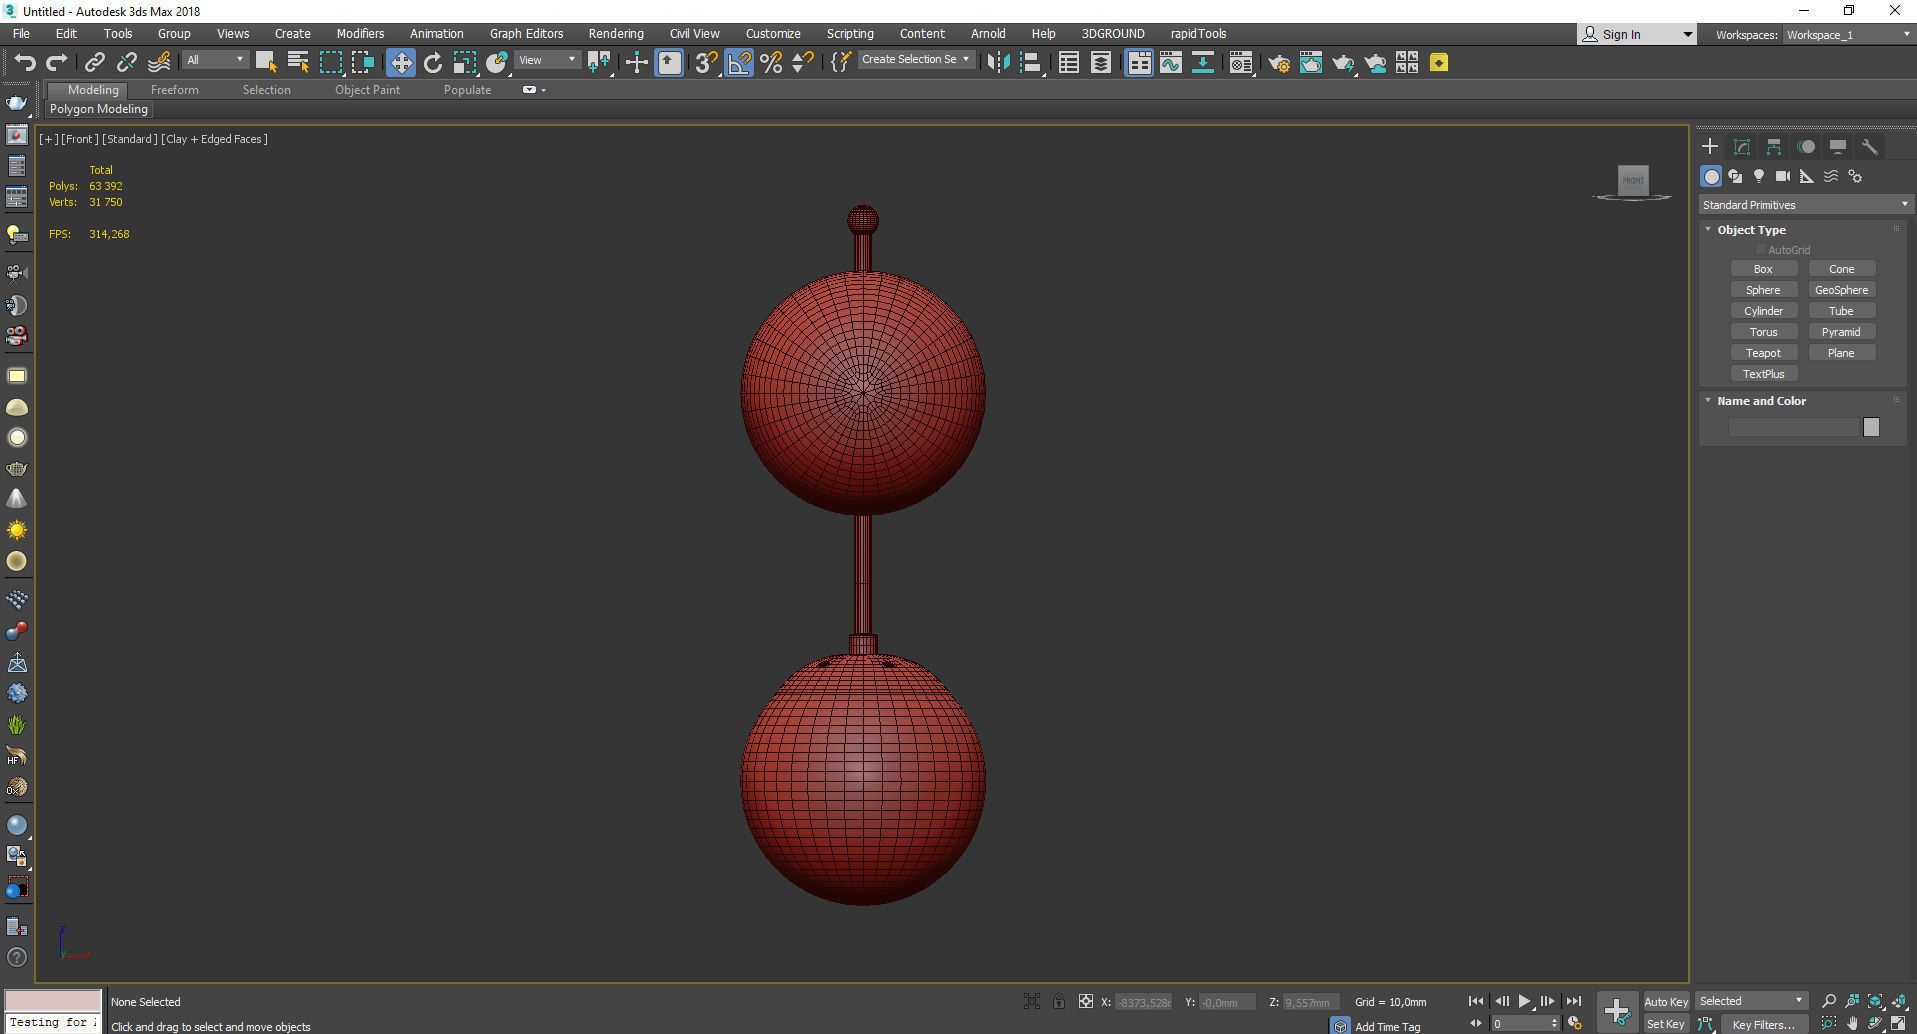Activate the Pan View hand tool

1852,1023
